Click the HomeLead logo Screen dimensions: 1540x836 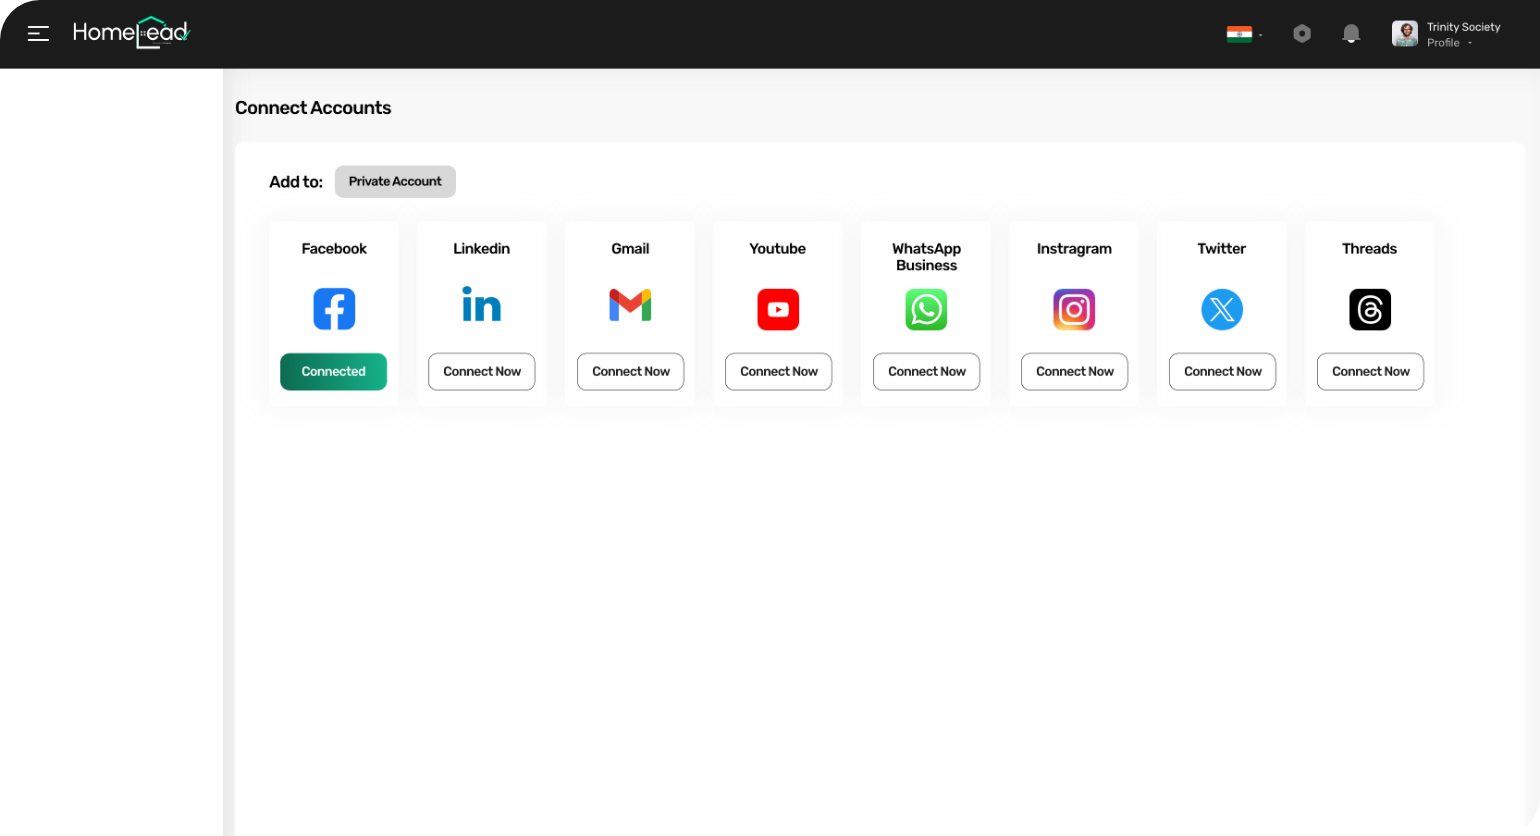point(131,33)
